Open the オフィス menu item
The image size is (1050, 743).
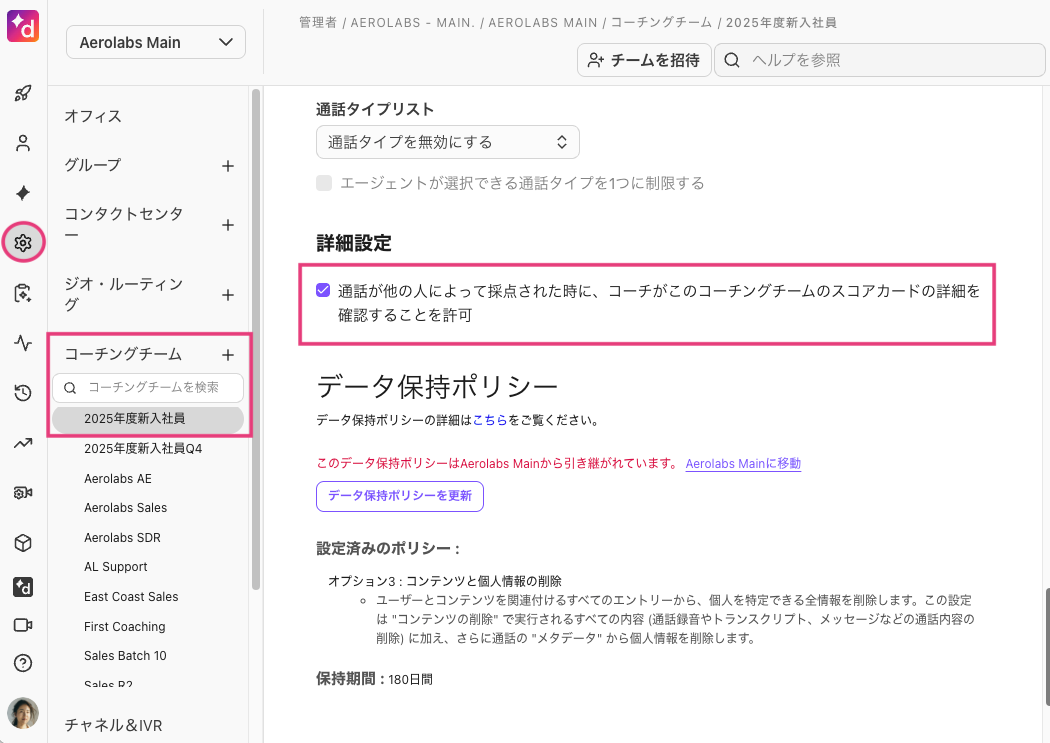pos(93,116)
